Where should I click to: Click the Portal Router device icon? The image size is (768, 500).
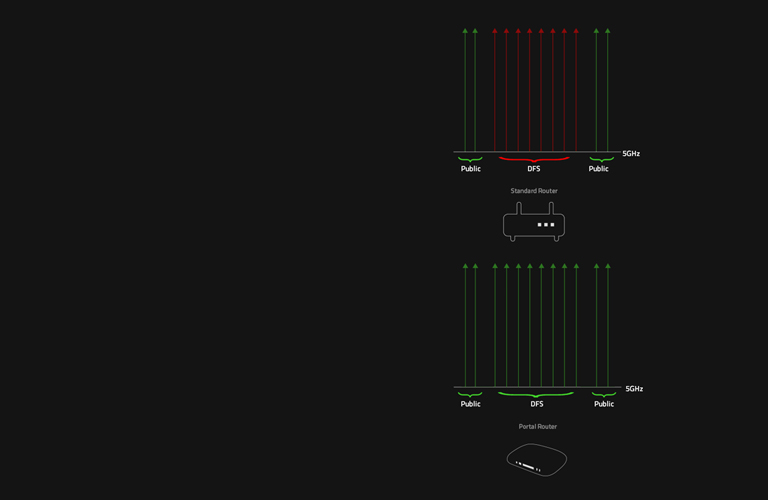[537, 459]
